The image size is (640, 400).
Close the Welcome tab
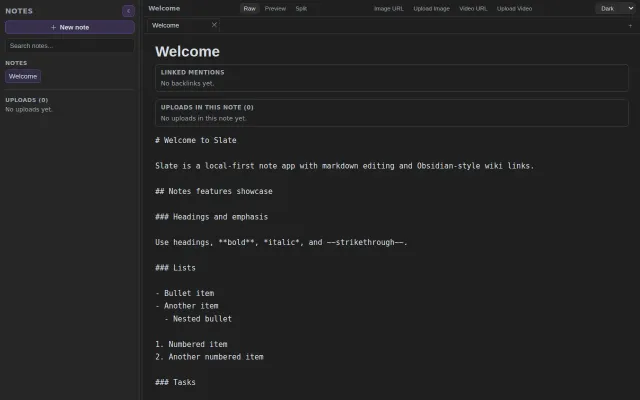214,25
